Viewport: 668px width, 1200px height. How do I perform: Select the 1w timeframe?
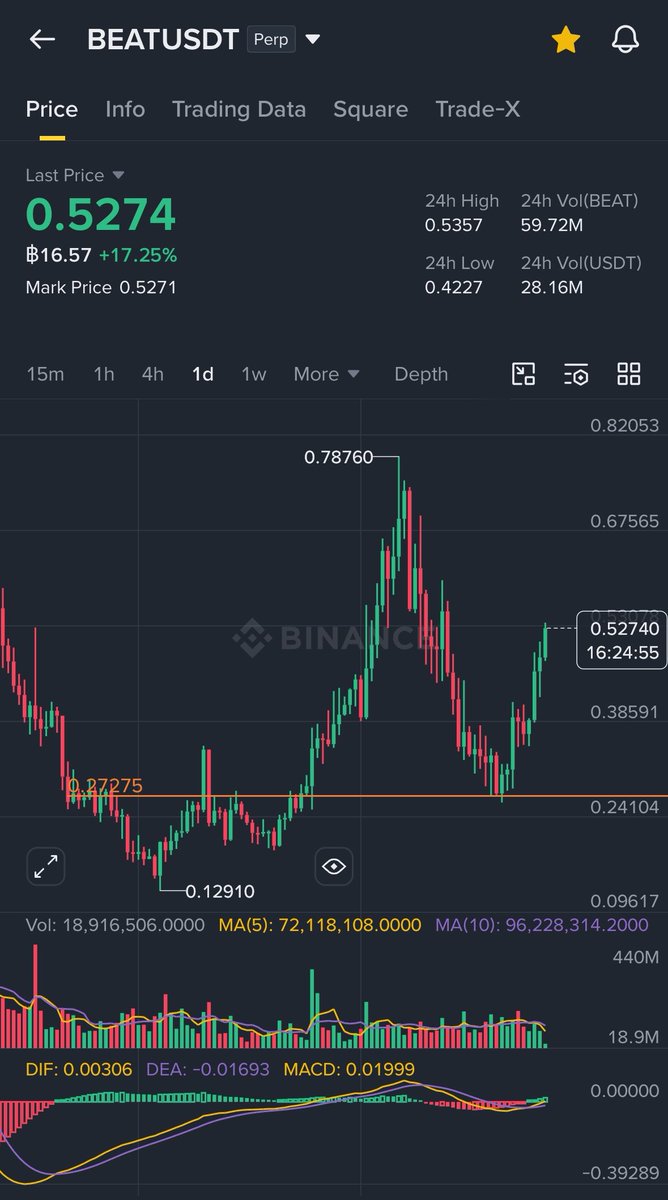254,374
